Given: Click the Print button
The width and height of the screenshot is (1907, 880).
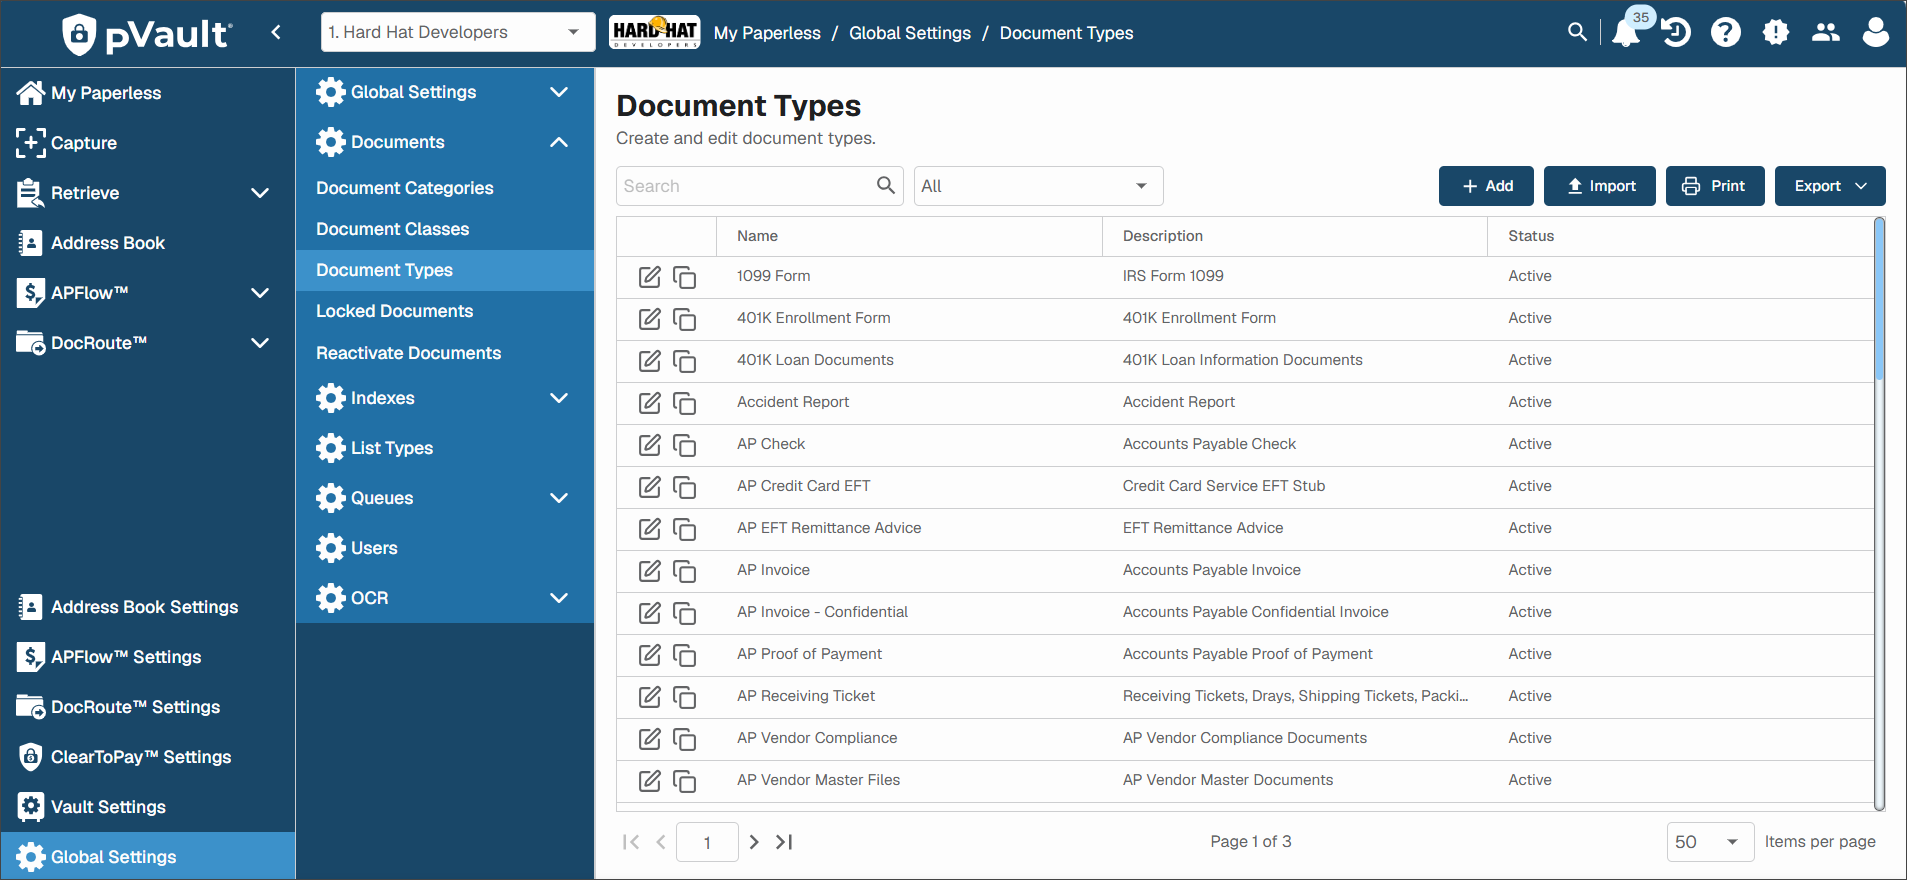Looking at the screenshot, I should click(1715, 186).
